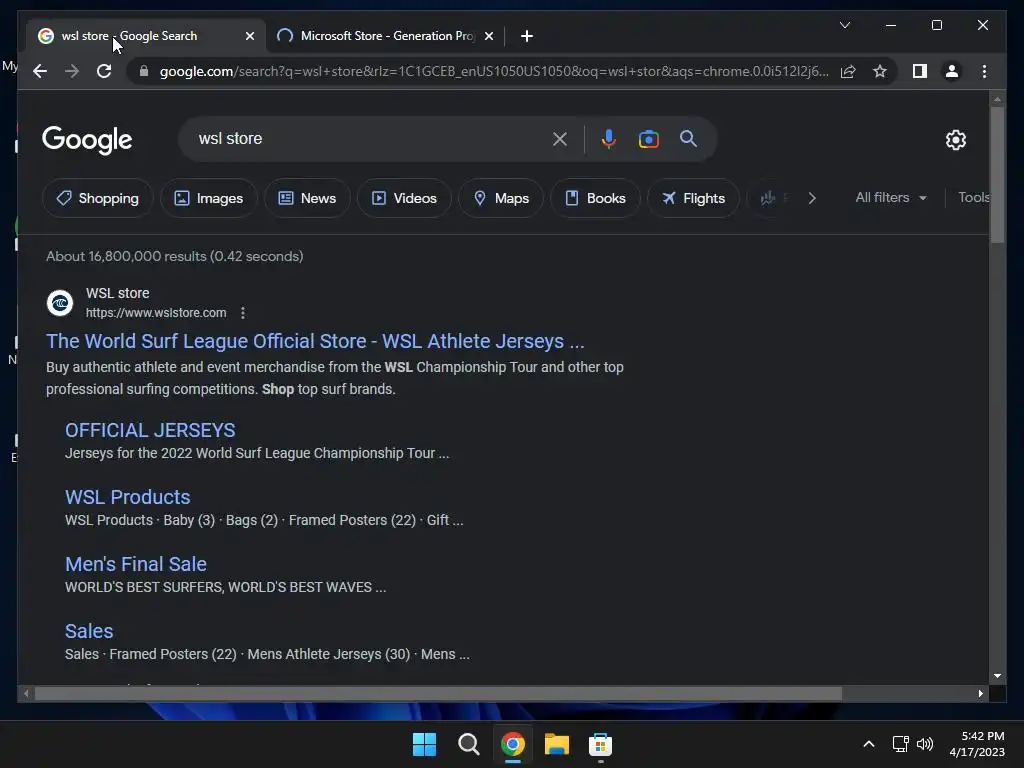Click the https://www.wslstore.com URL text

(156, 313)
